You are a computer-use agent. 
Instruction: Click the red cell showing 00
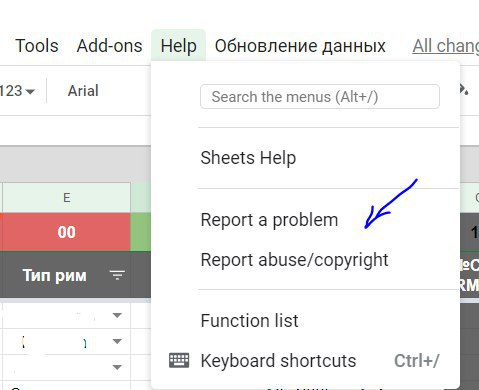click(66, 232)
